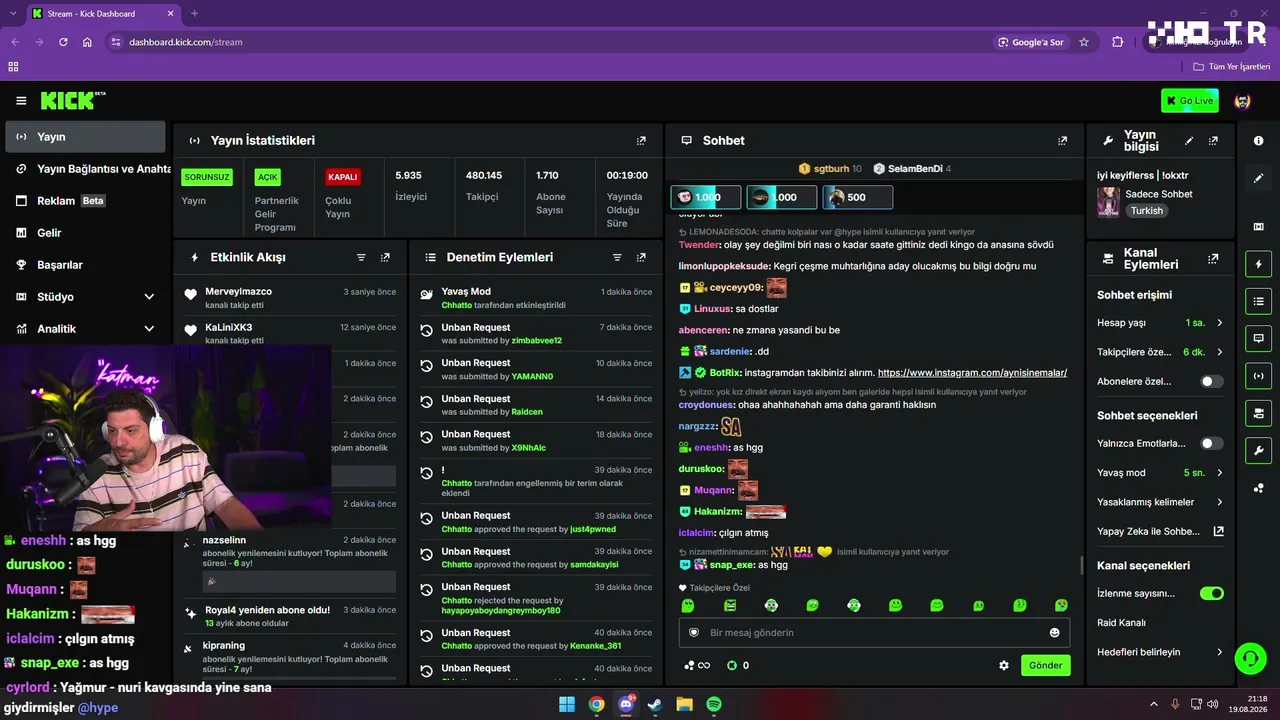The height and width of the screenshot is (720, 1280).
Task: Pop out the Yayın İstatistikleri panel
Action: pyautogui.click(x=641, y=141)
